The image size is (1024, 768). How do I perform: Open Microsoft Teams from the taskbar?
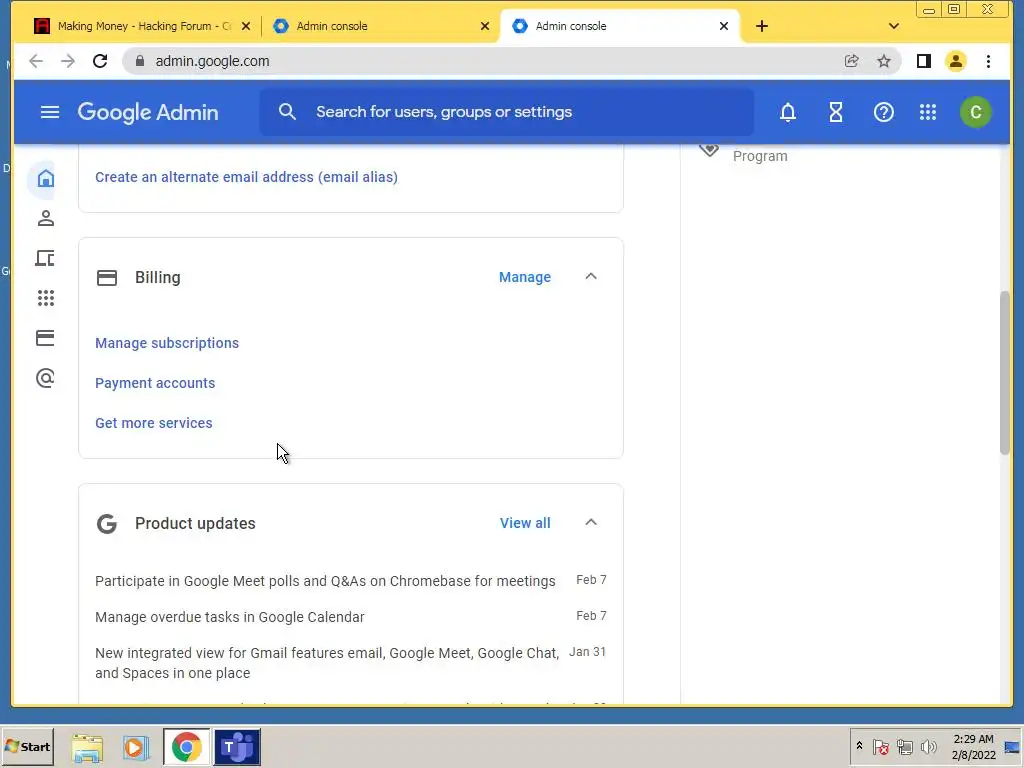click(x=237, y=747)
